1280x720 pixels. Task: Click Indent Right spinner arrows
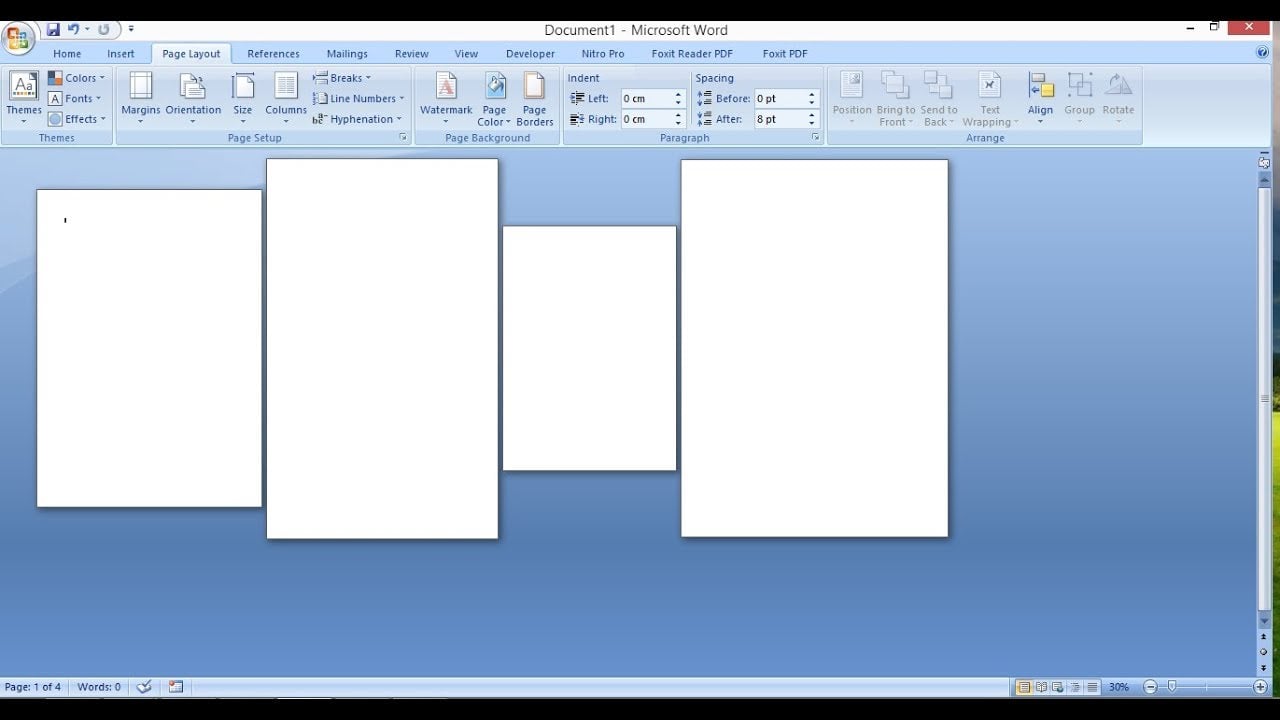pos(678,119)
